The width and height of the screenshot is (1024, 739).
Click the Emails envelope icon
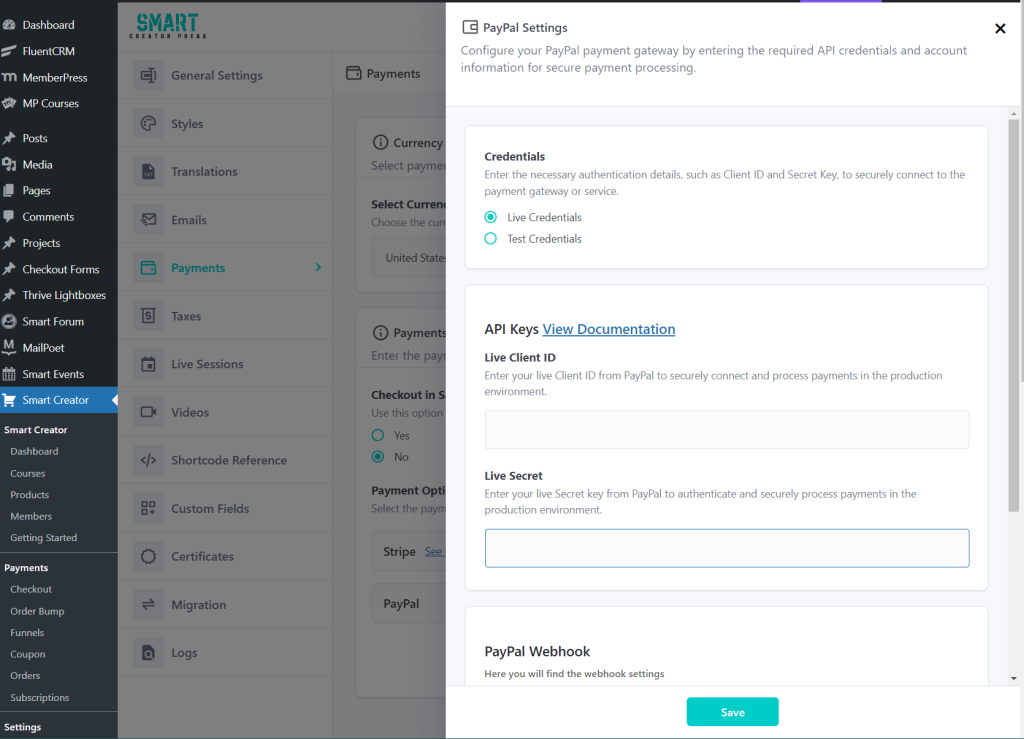[x=149, y=220]
